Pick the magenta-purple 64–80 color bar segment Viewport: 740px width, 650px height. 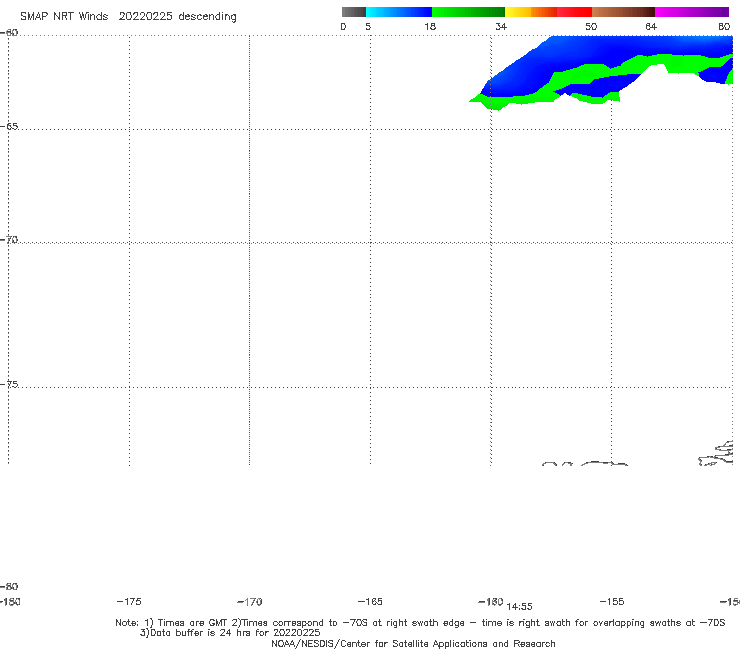[692, 12]
